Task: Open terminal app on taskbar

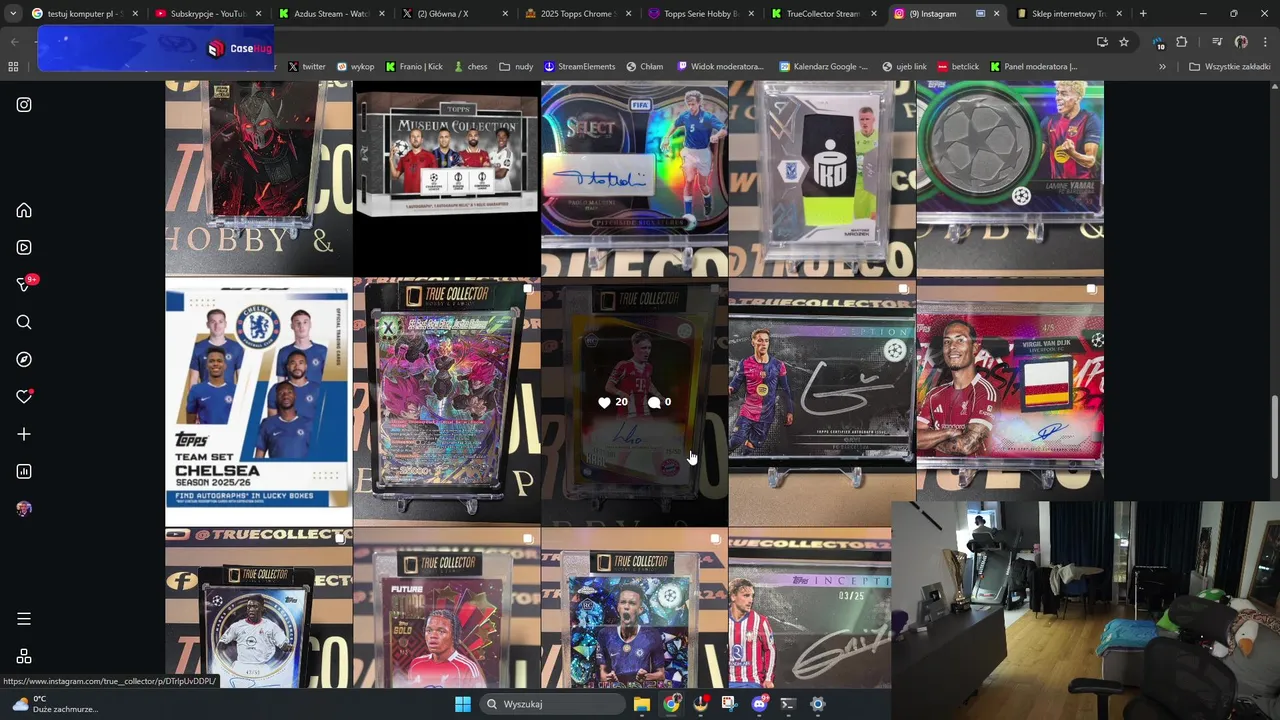Action: pyautogui.click(x=788, y=704)
